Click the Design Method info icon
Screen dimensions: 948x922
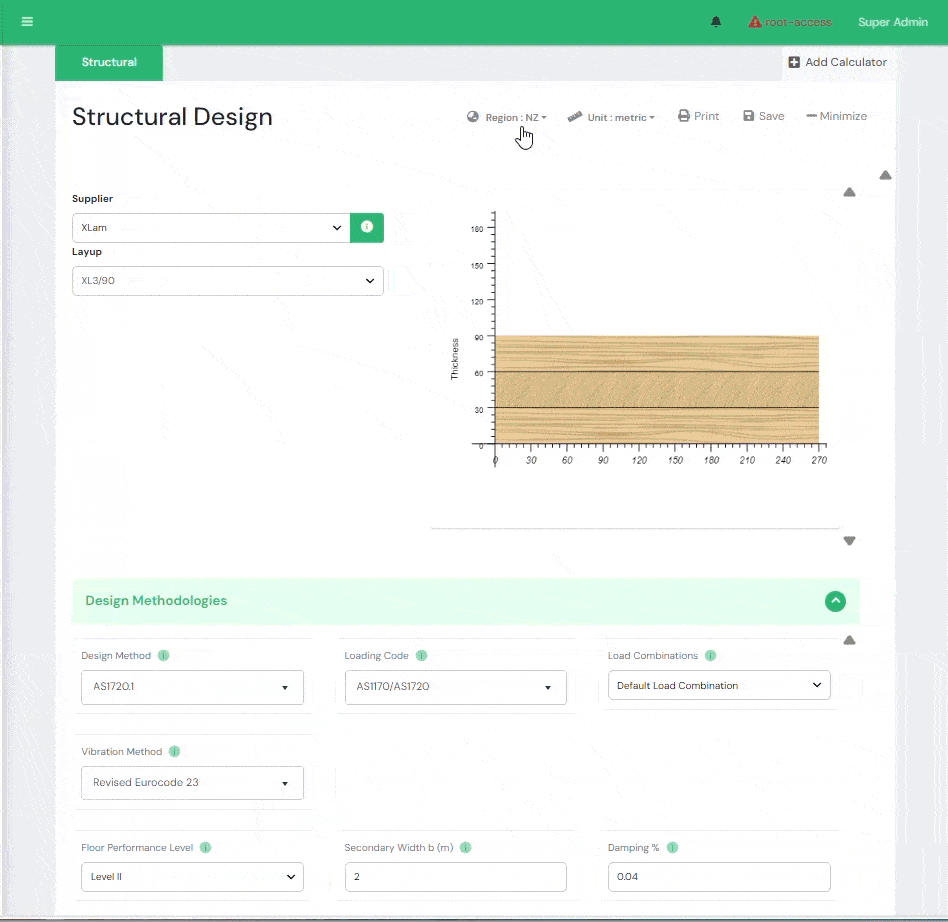pos(163,656)
